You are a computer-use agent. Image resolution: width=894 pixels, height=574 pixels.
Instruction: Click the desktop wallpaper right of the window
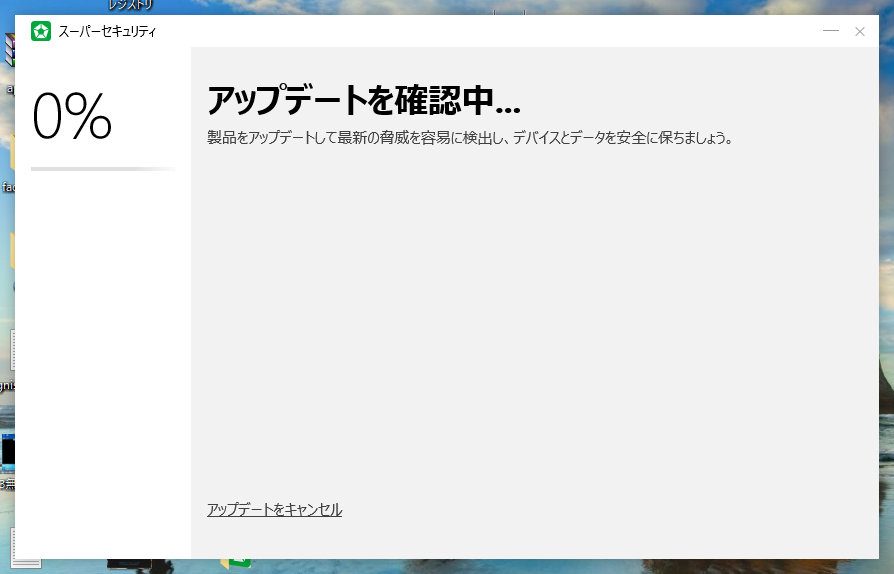886,300
